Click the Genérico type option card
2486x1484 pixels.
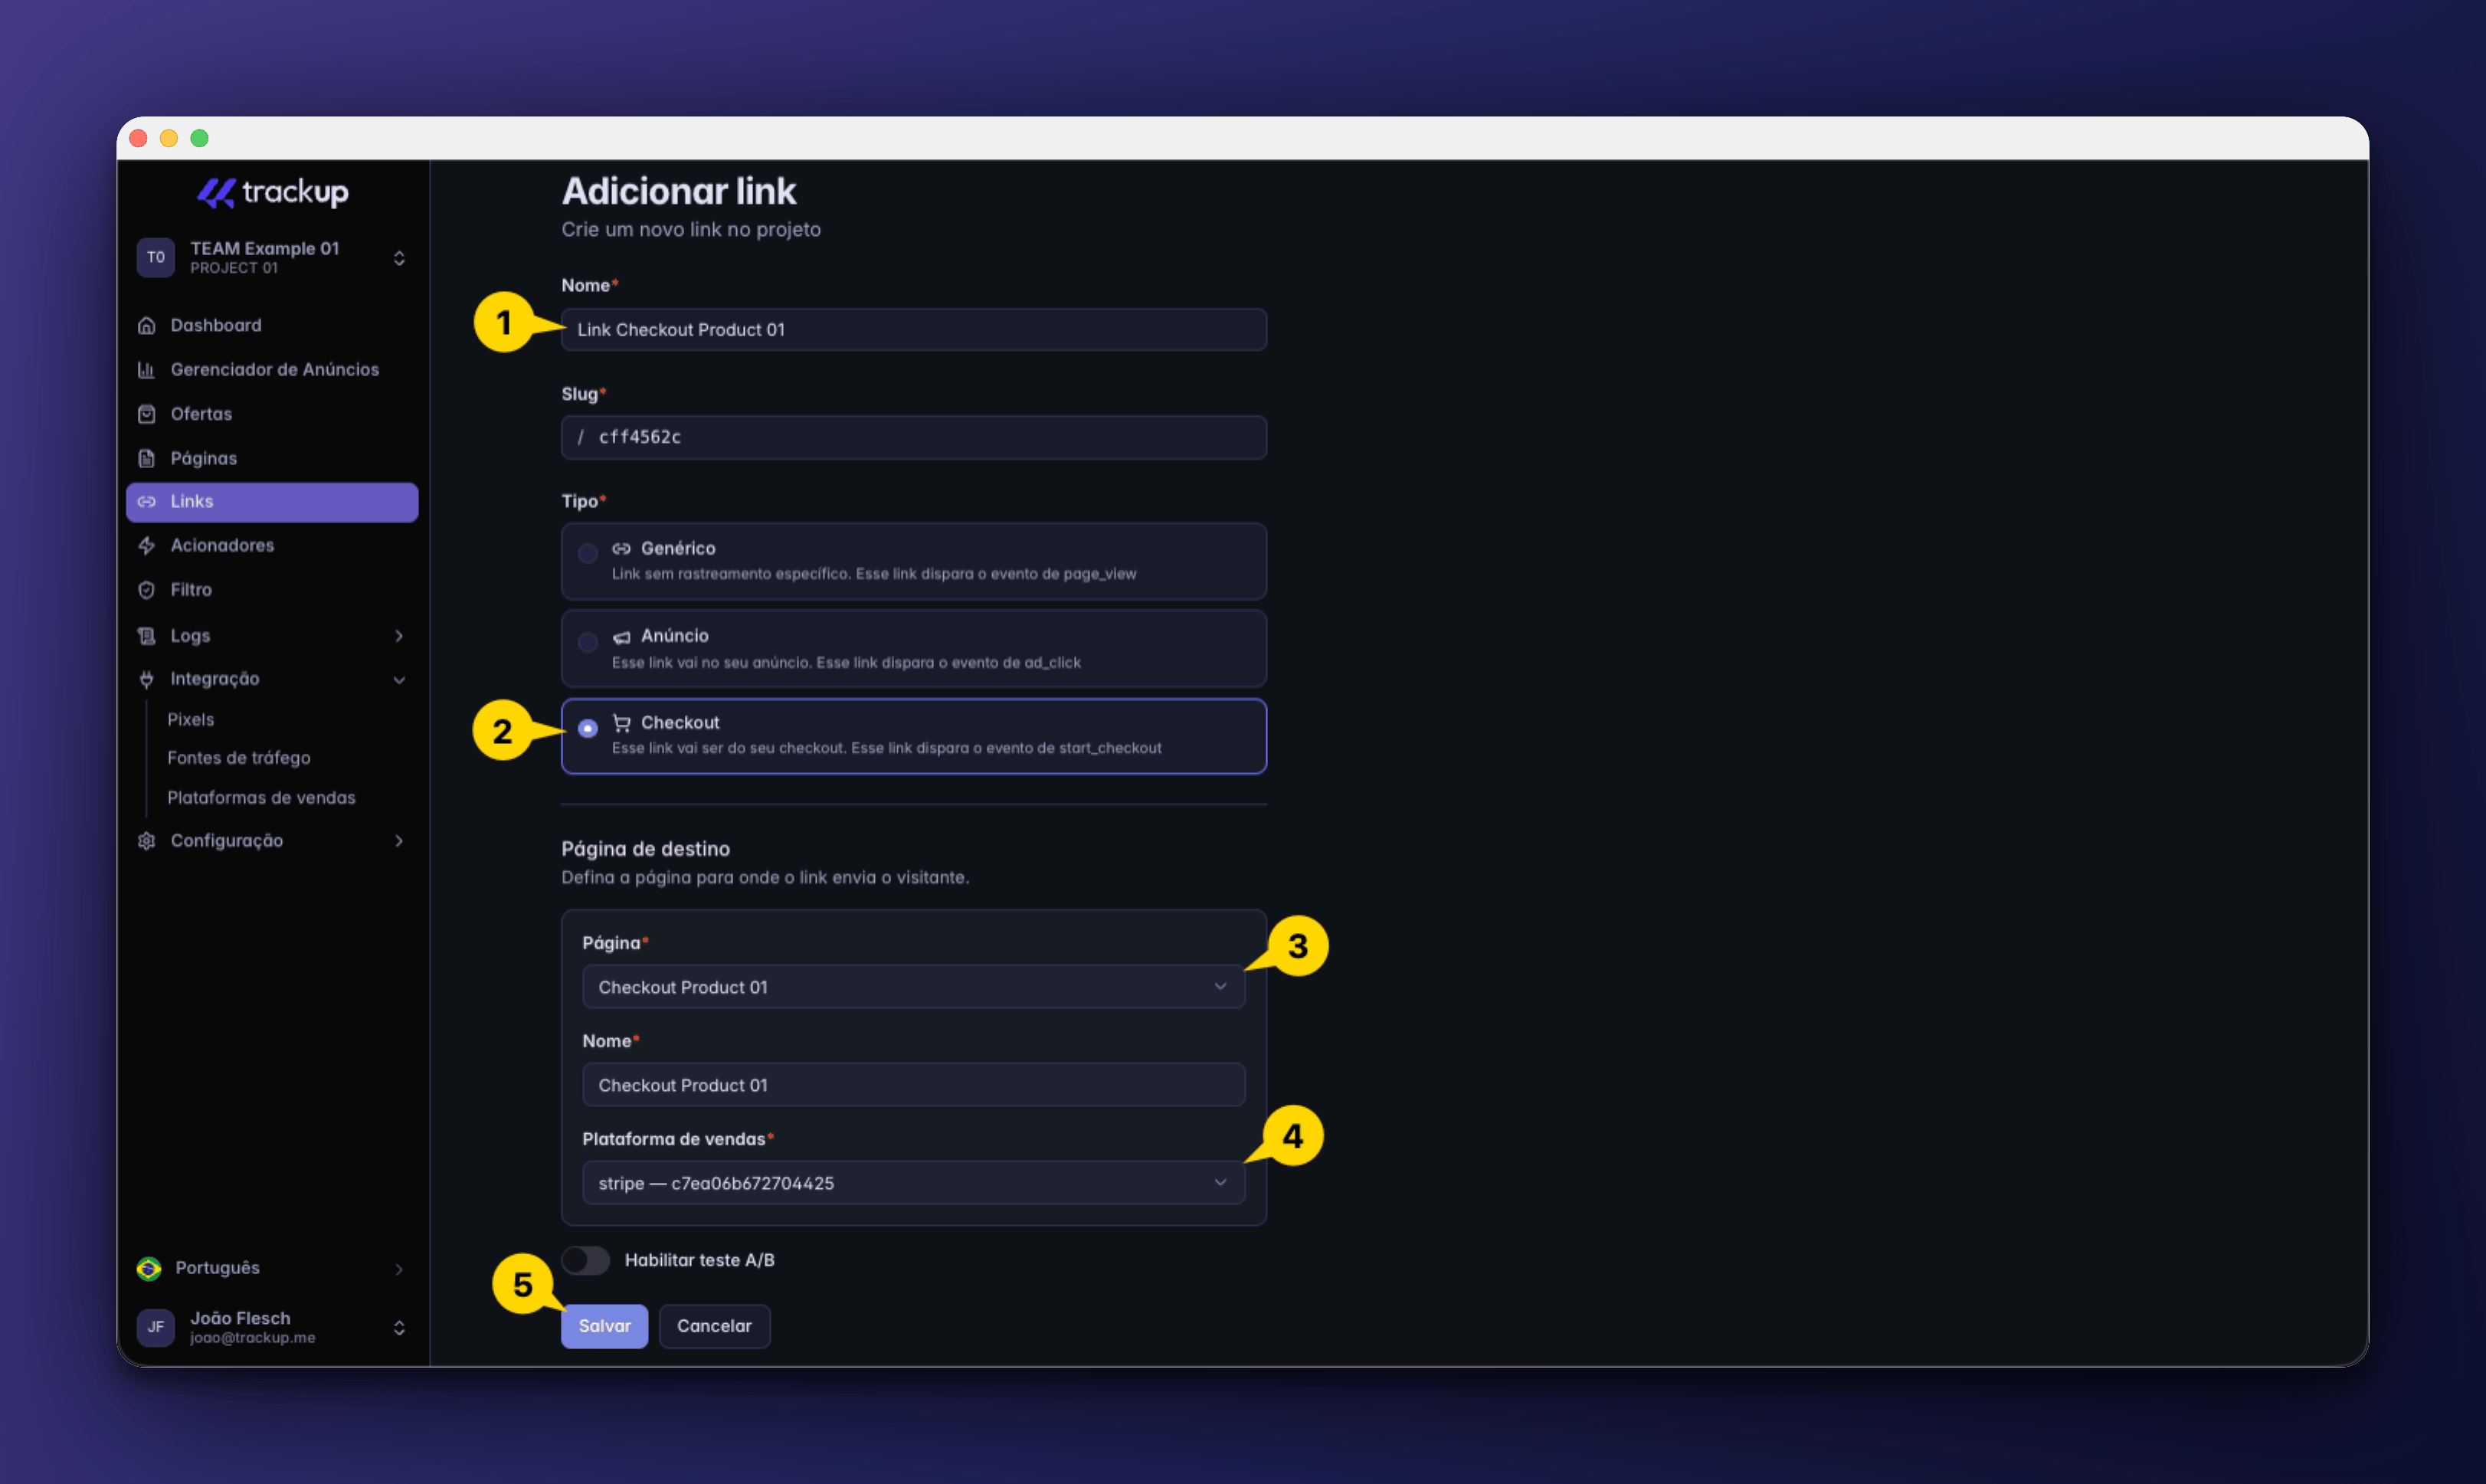(x=913, y=561)
